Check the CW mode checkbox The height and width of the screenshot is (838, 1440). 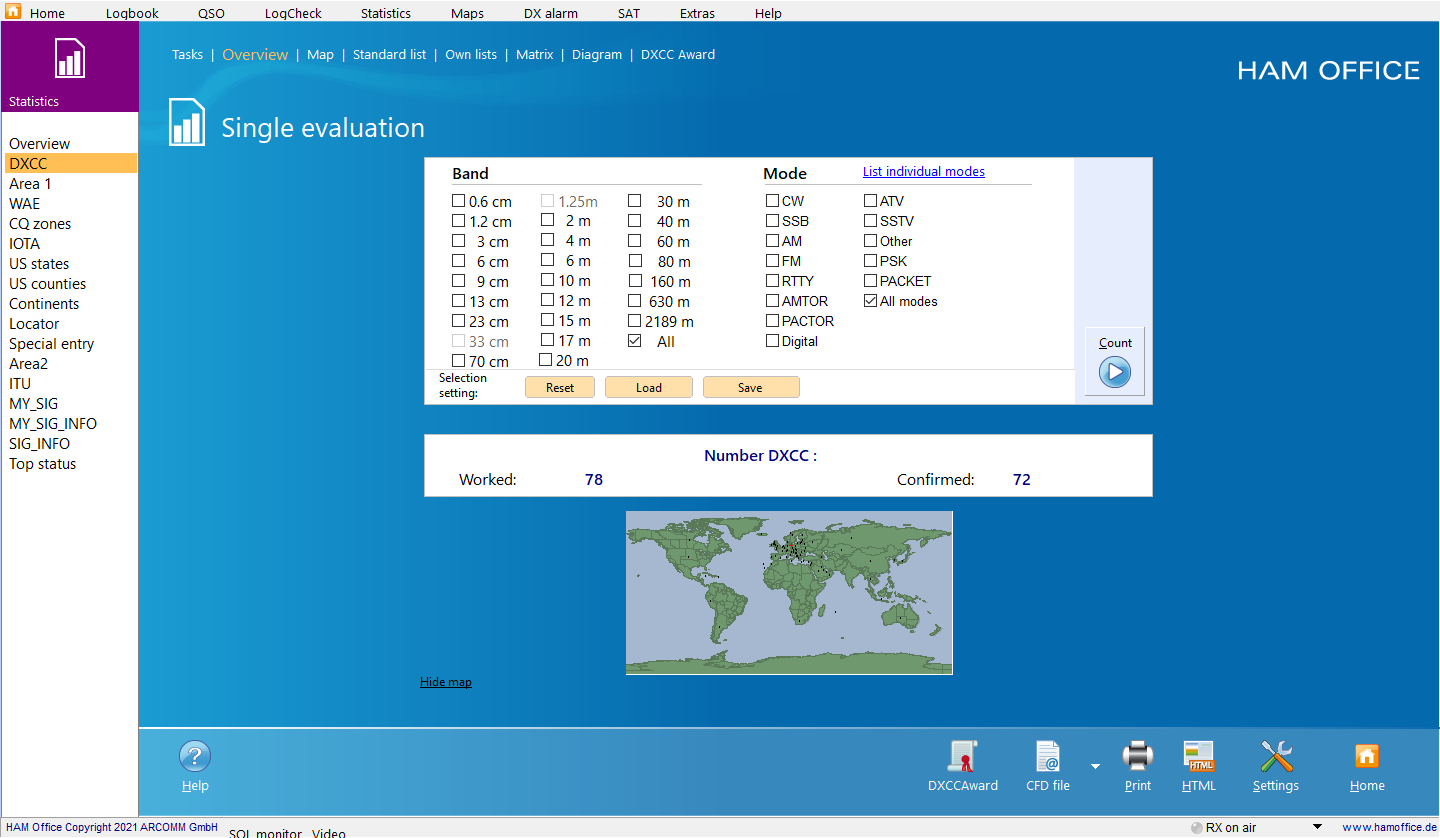[x=772, y=201]
